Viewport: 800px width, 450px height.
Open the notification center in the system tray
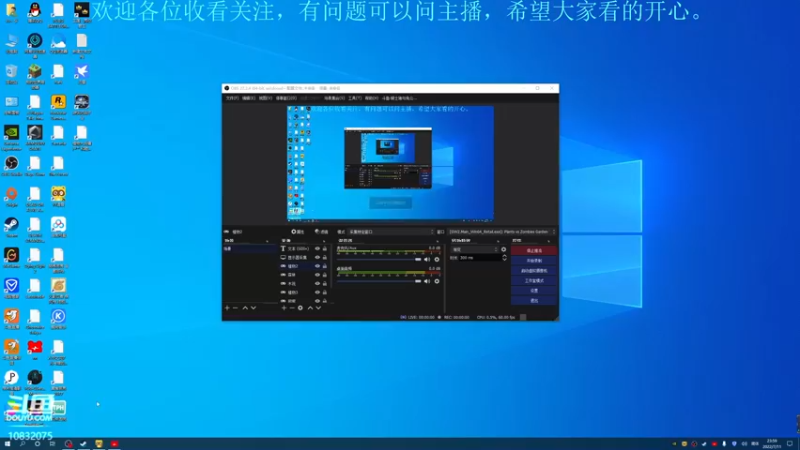click(790, 444)
